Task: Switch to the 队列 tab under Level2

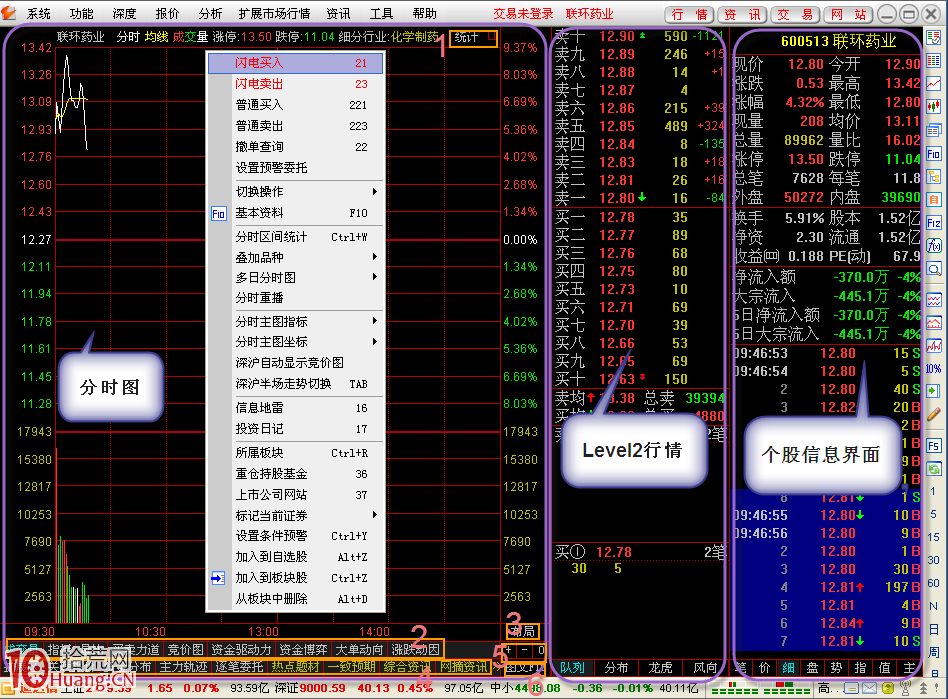Action: point(572,668)
